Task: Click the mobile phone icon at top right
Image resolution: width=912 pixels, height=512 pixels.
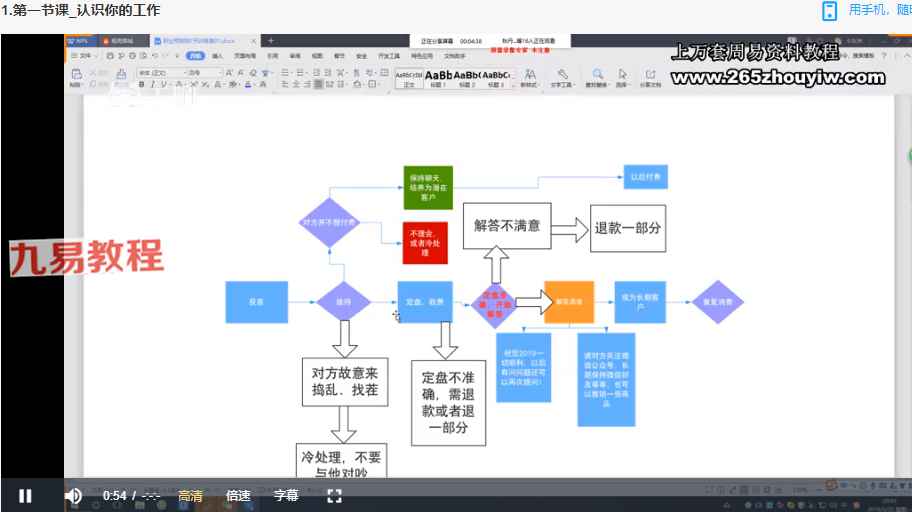Action: (x=829, y=11)
